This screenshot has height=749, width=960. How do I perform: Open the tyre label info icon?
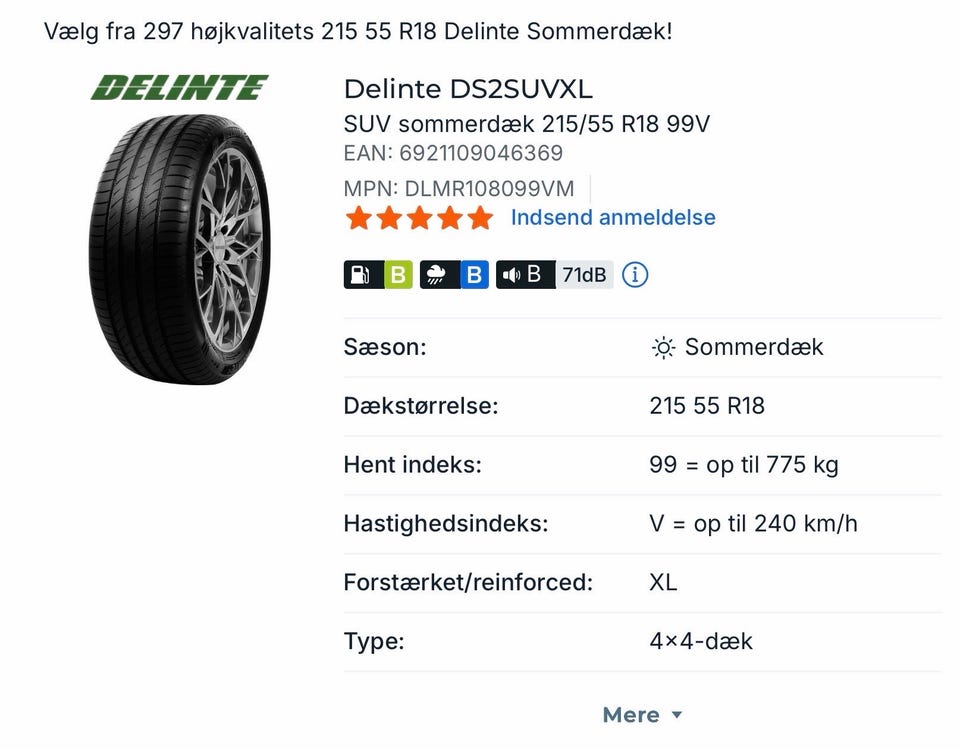(634, 274)
